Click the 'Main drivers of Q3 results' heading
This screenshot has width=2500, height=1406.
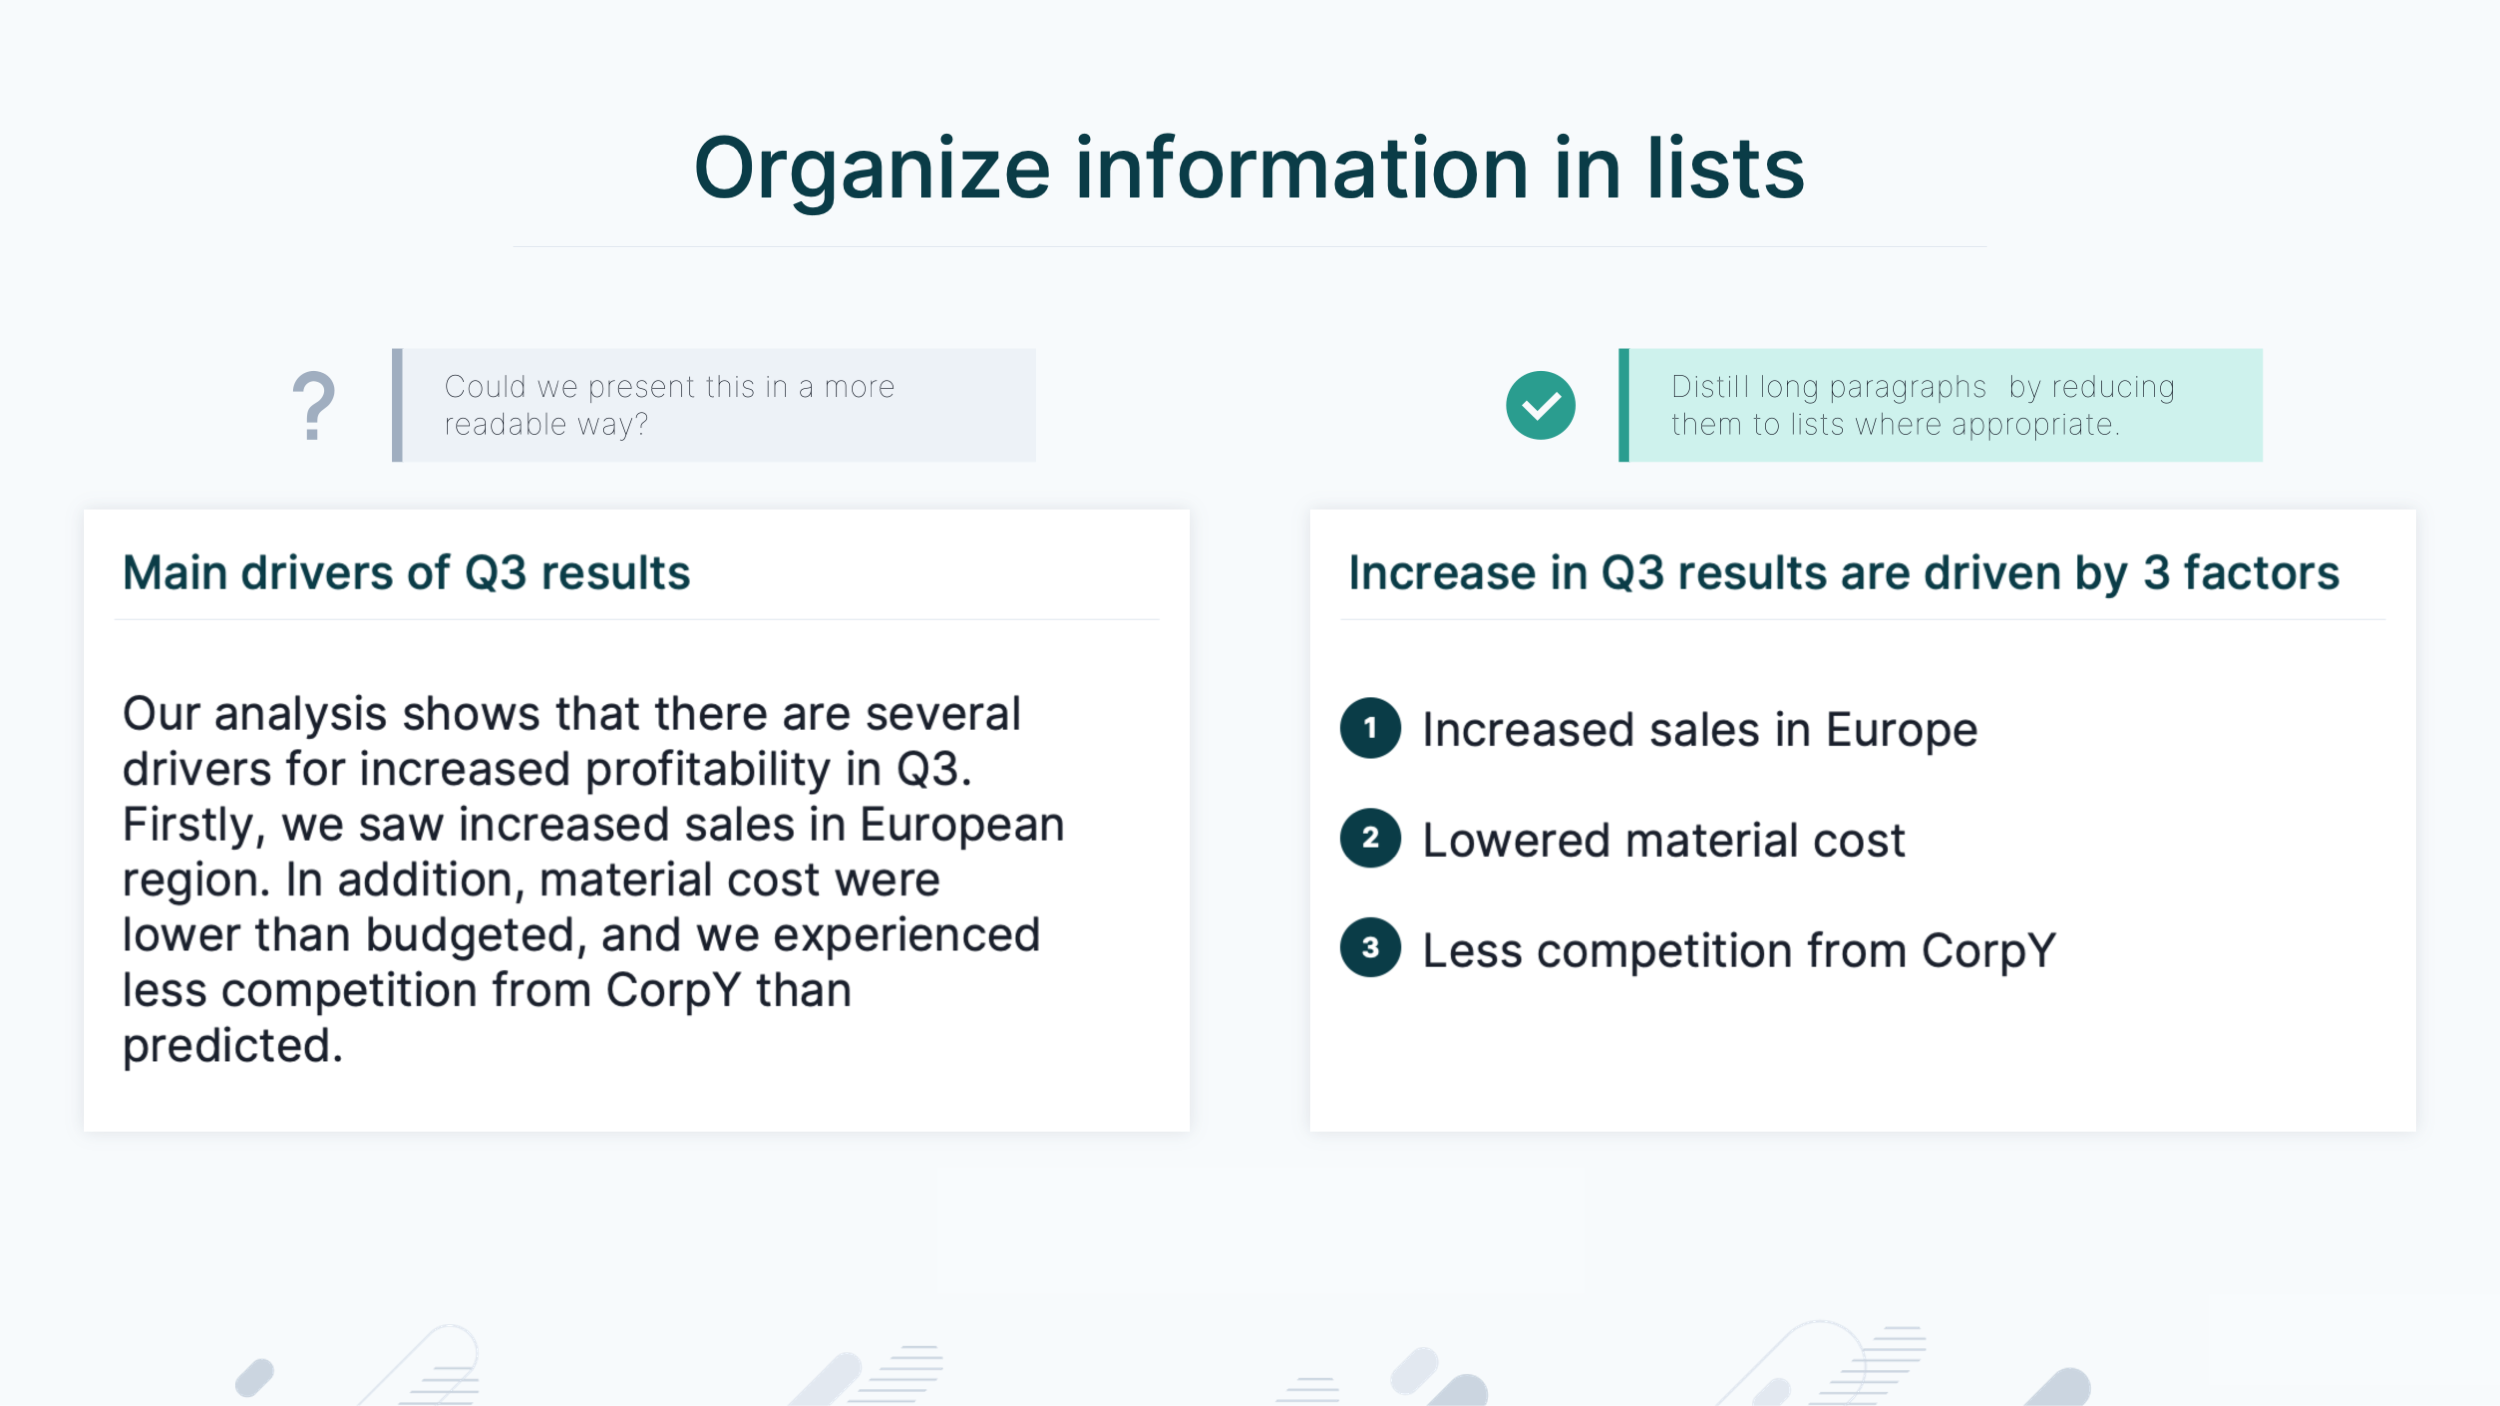[x=405, y=572]
